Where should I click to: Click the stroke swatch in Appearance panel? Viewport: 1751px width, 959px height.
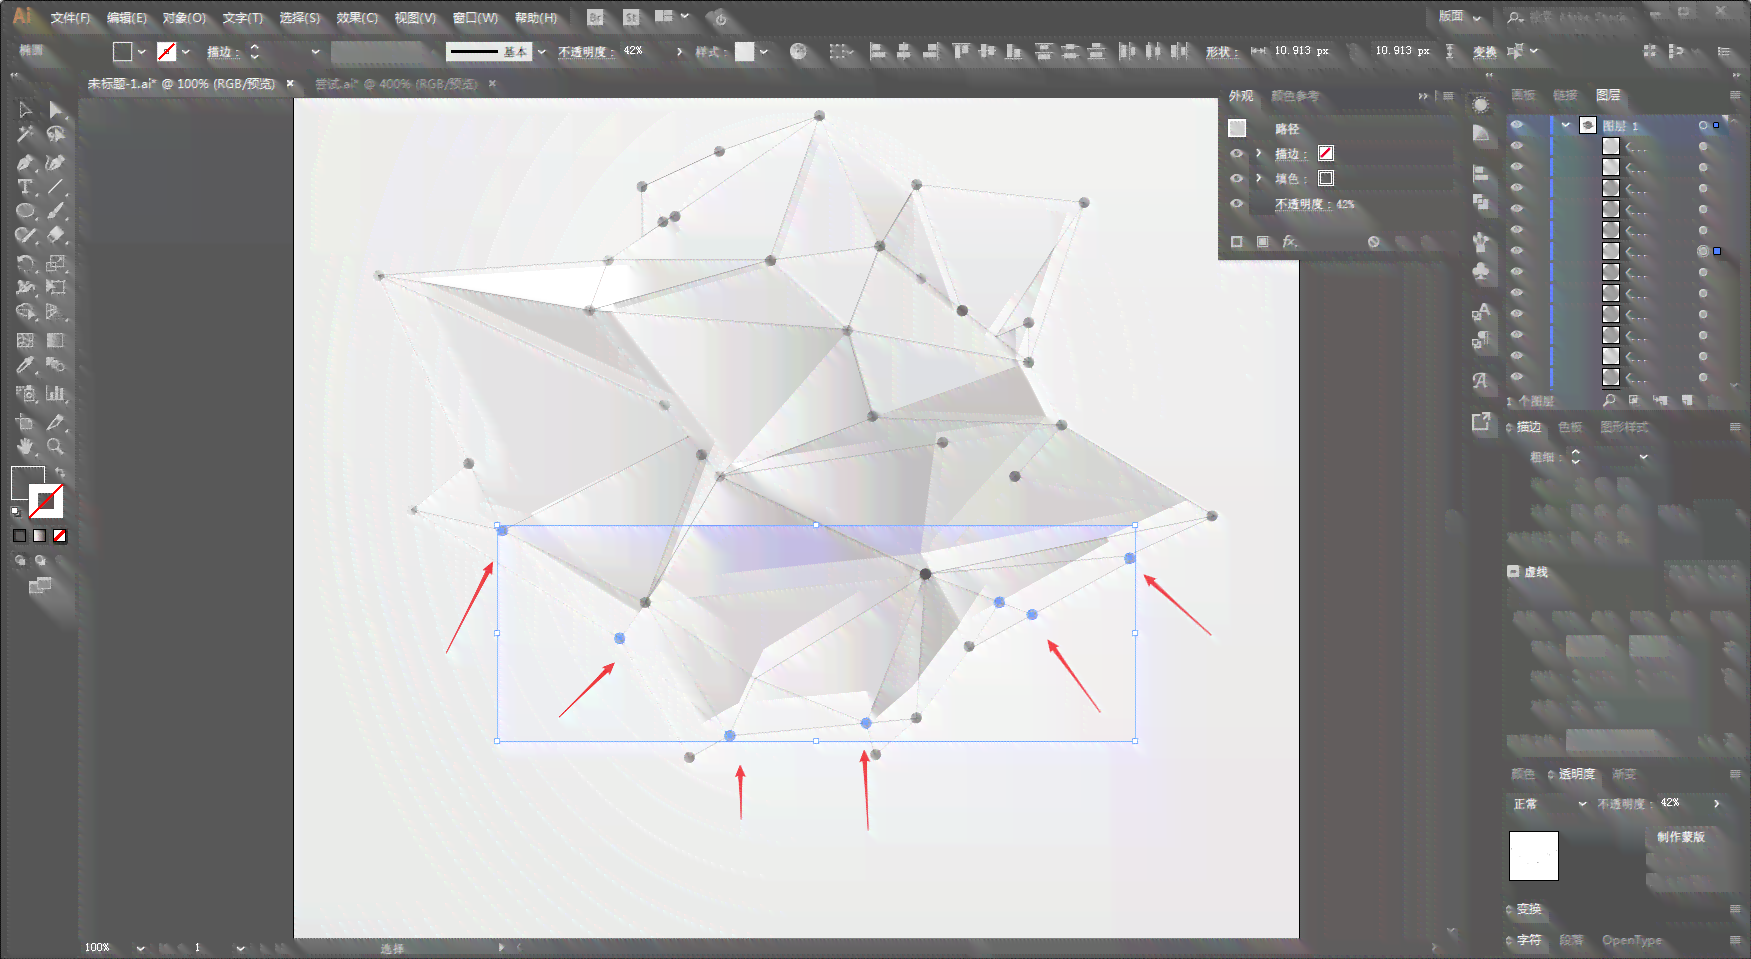pyautogui.click(x=1326, y=153)
